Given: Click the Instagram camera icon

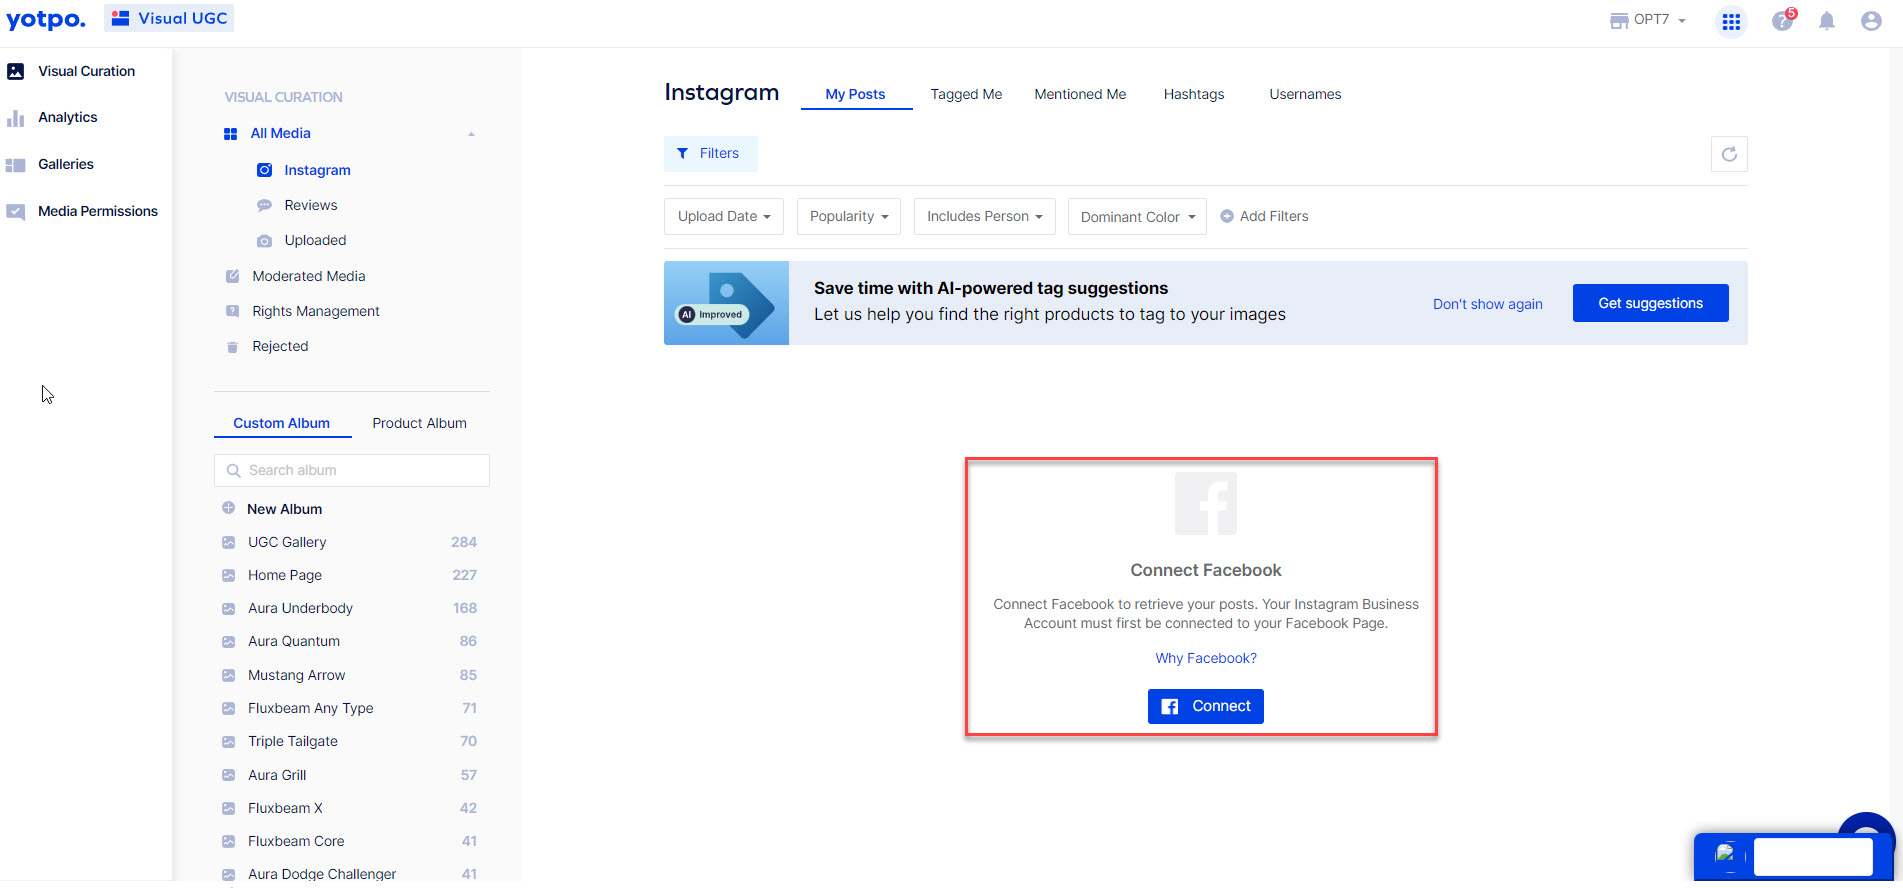Looking at the screenshot, I should 264,170.
